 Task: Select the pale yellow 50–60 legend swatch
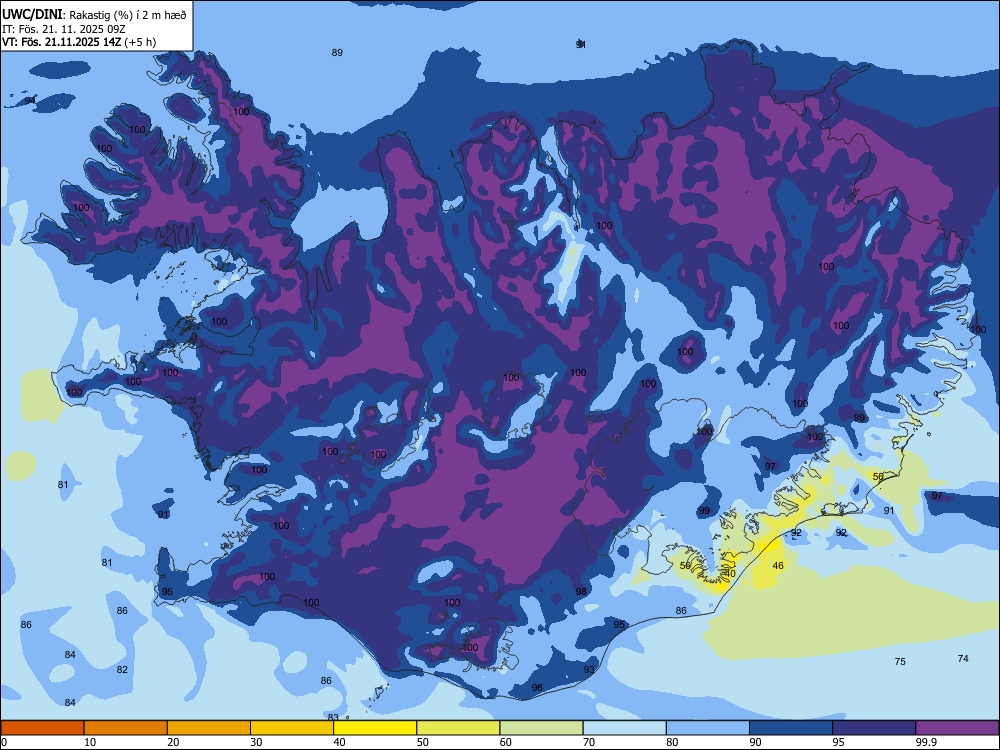pyautogui.click(x=458, y=728)
